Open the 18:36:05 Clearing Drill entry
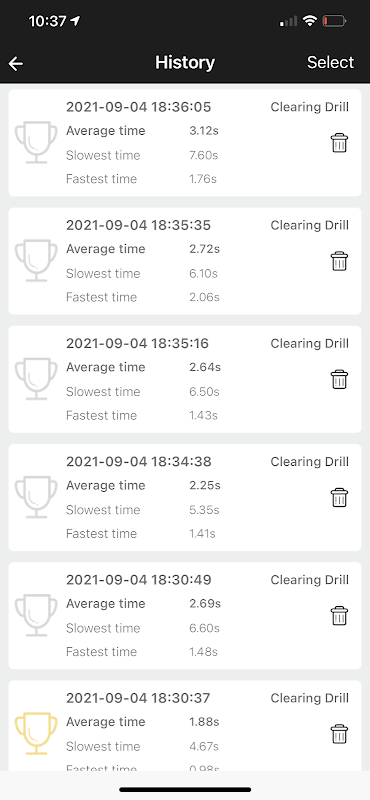Viewport: 370px width, 800px height. [185, 143]
